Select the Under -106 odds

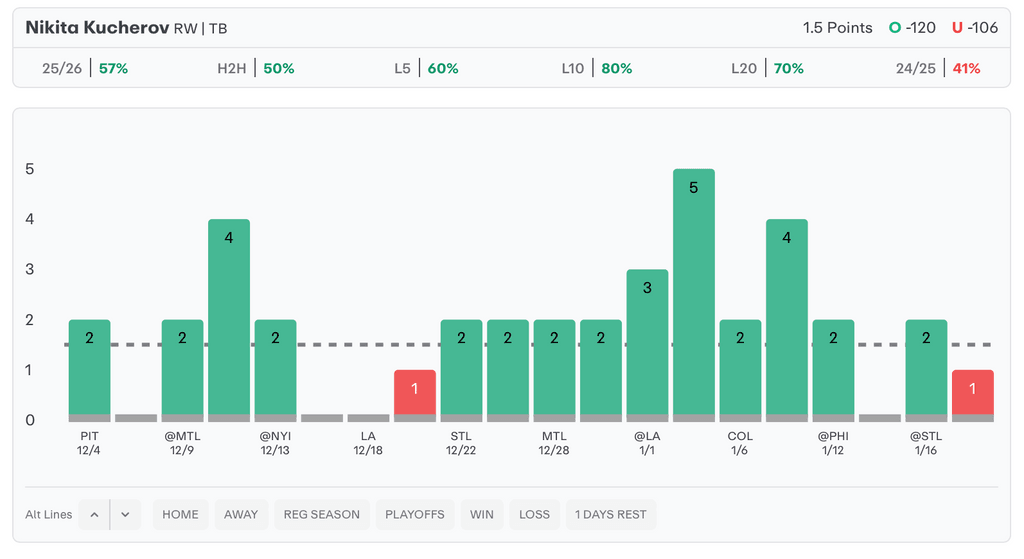(x=975, y=28)
